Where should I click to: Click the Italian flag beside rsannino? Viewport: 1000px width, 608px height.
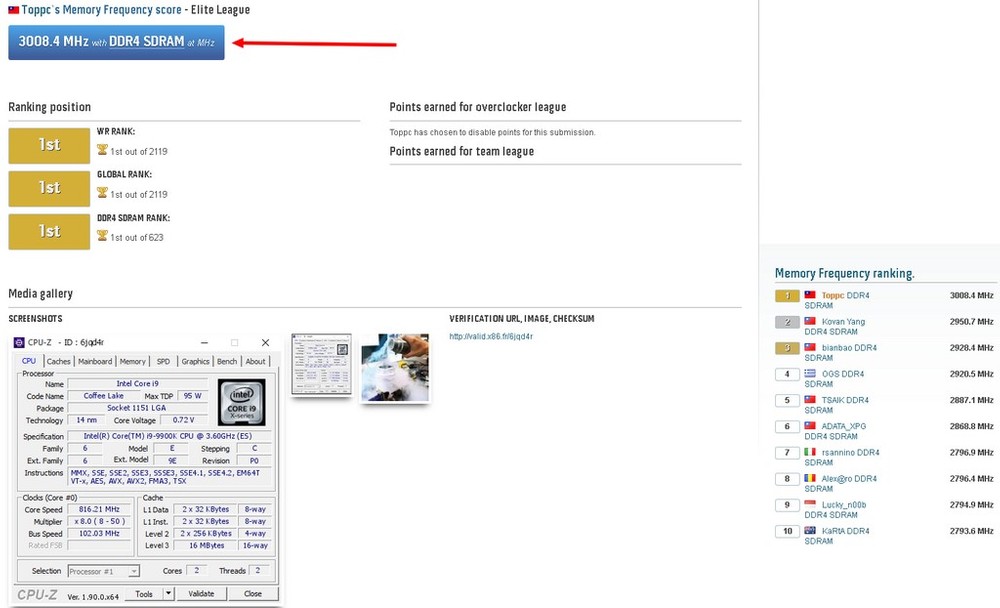(x=811, y=452)
